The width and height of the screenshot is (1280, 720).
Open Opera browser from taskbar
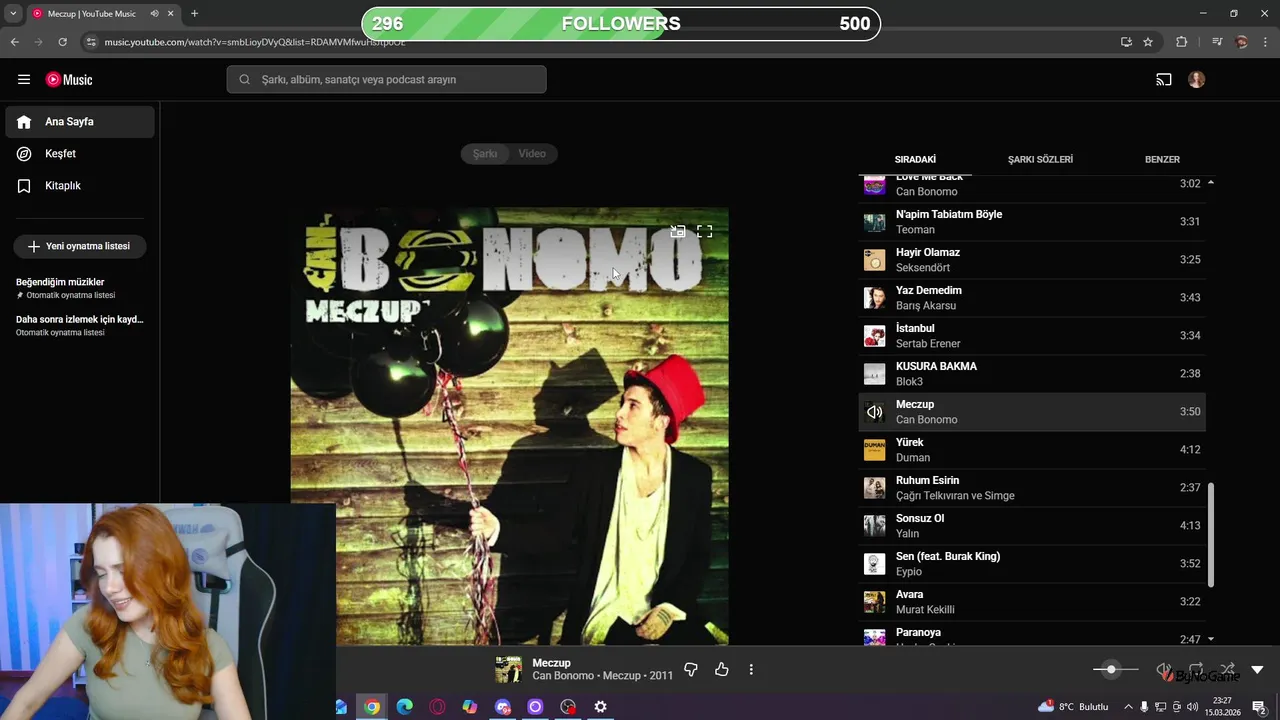[437, 707]
